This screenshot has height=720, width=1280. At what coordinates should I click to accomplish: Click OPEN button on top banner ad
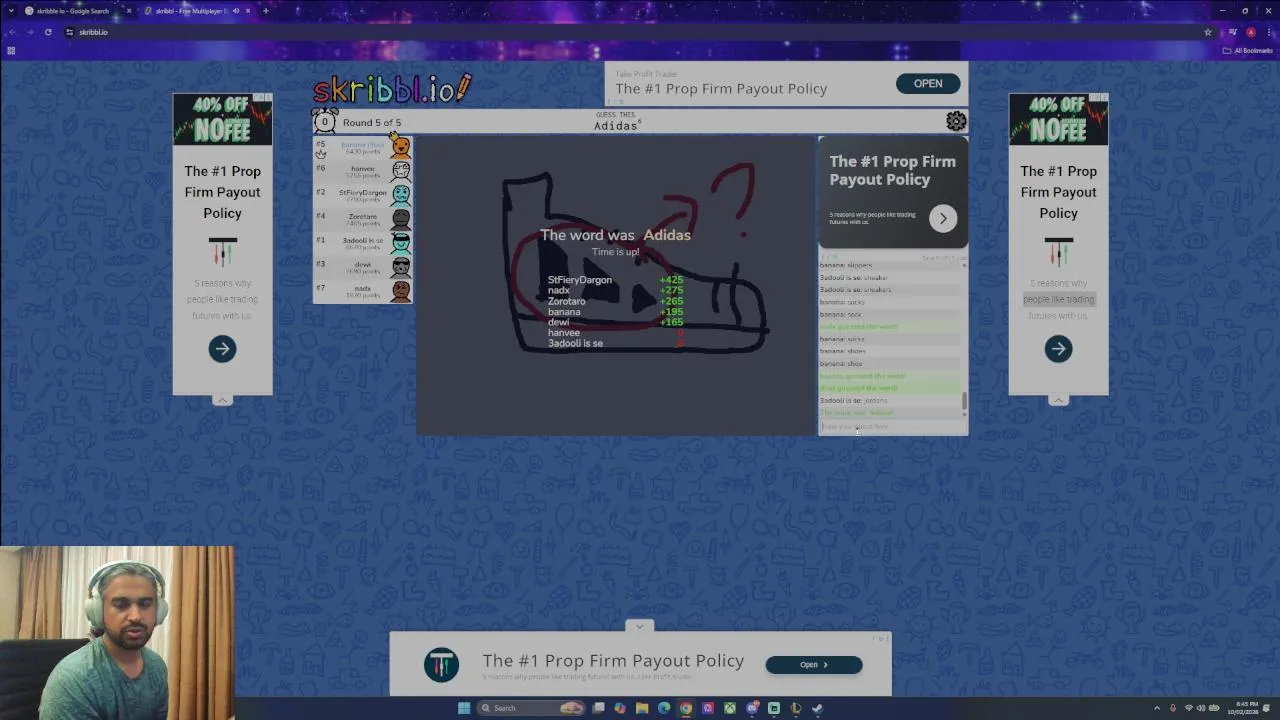(x=927, y=83)
